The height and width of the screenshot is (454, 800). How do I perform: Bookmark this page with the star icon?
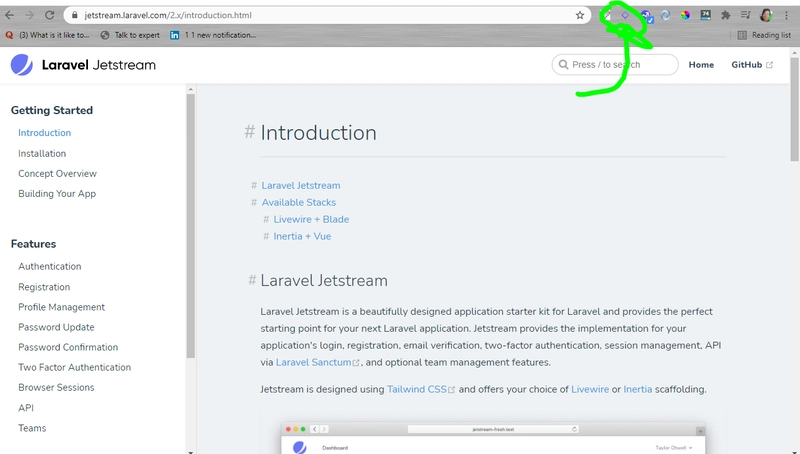[580, 15]
